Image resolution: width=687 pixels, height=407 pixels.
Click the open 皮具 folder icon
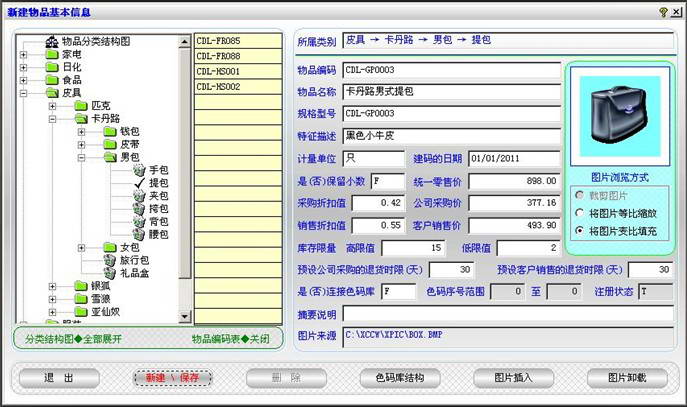[x=52, y=93]
